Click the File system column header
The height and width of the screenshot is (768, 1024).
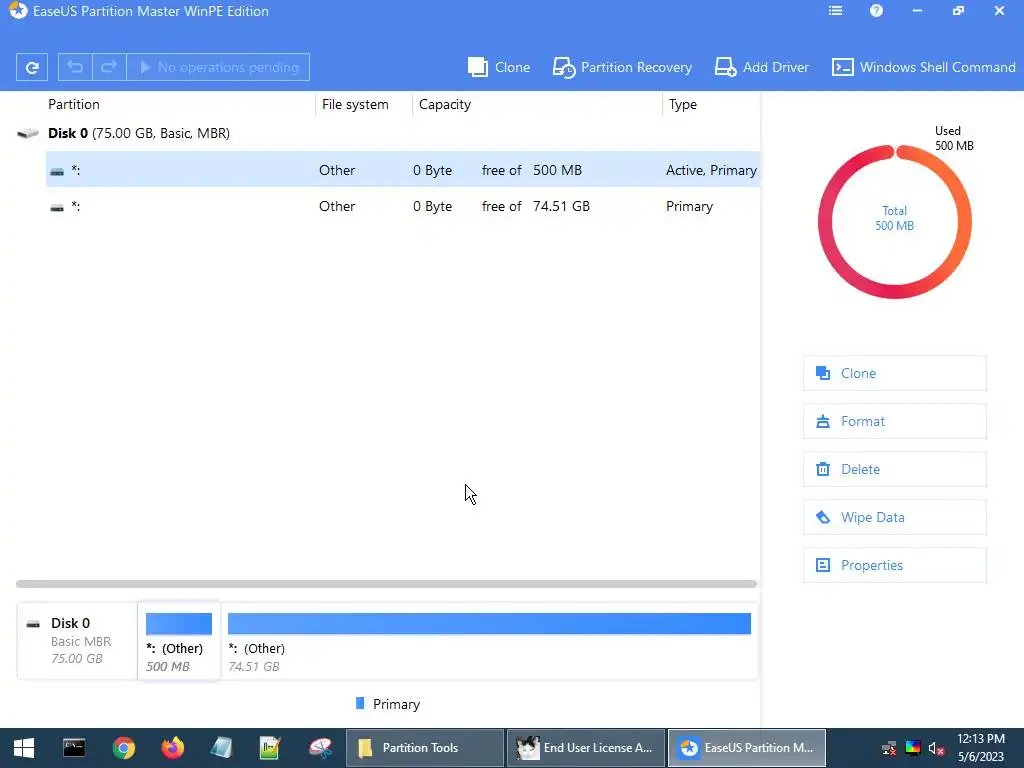[x=355, y=104]
